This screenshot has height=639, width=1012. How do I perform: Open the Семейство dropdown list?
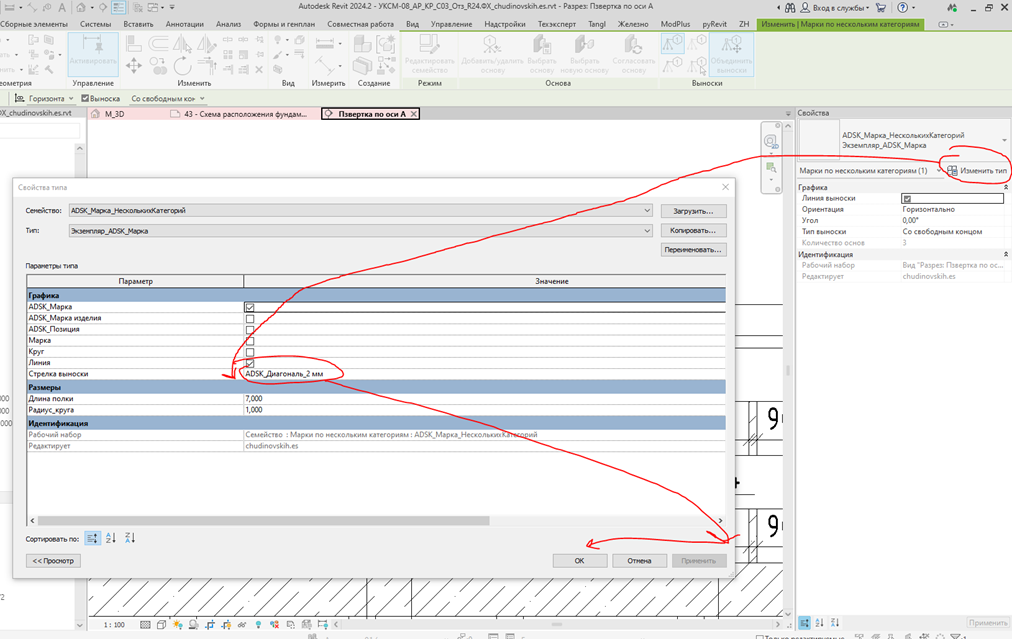pyautogui.click(x=647, y=210)
